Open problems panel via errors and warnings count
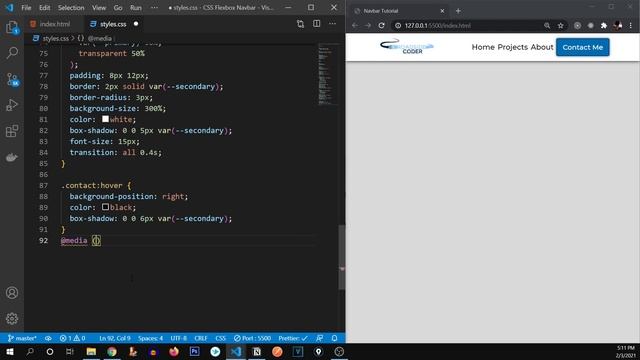 [73, 338]
